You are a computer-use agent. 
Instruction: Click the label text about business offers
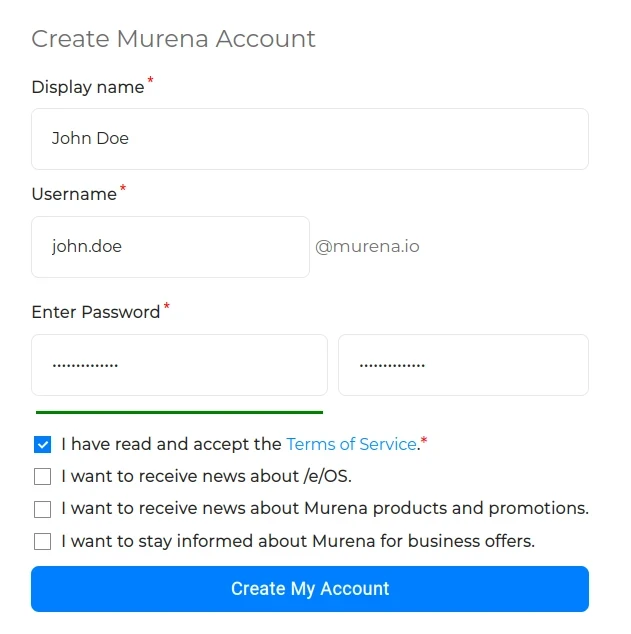pos(298,541)
